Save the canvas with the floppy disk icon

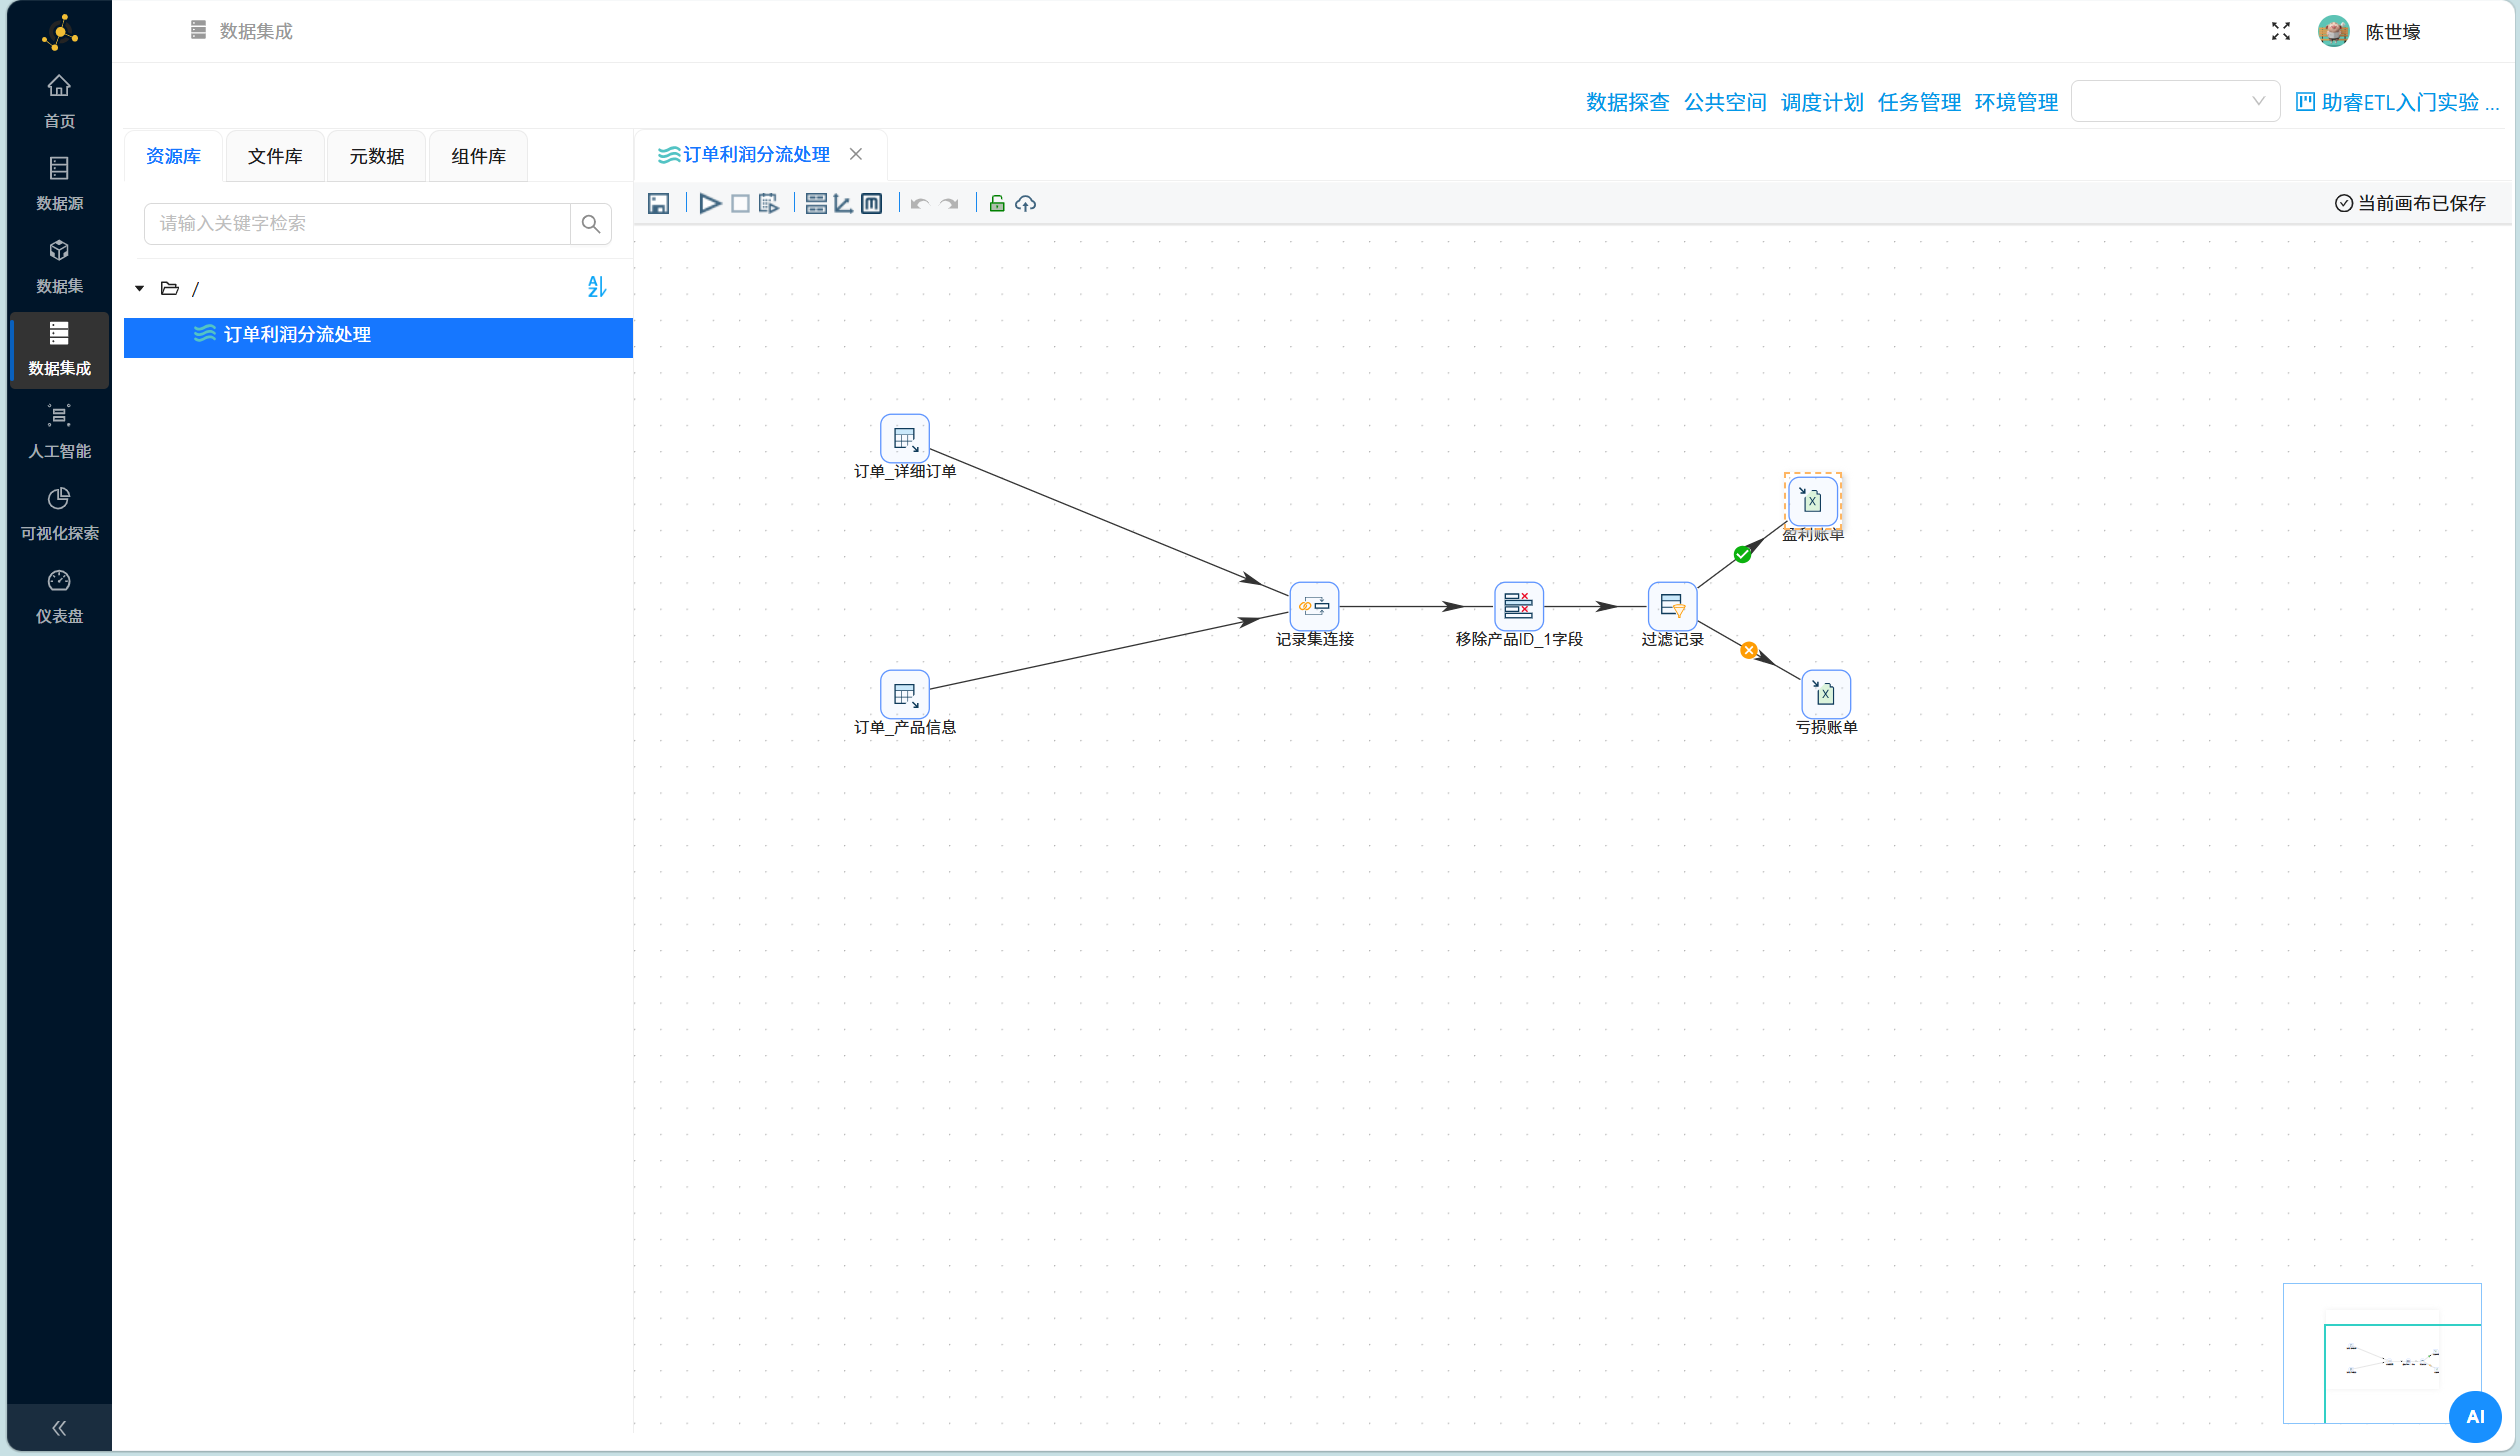658,204
